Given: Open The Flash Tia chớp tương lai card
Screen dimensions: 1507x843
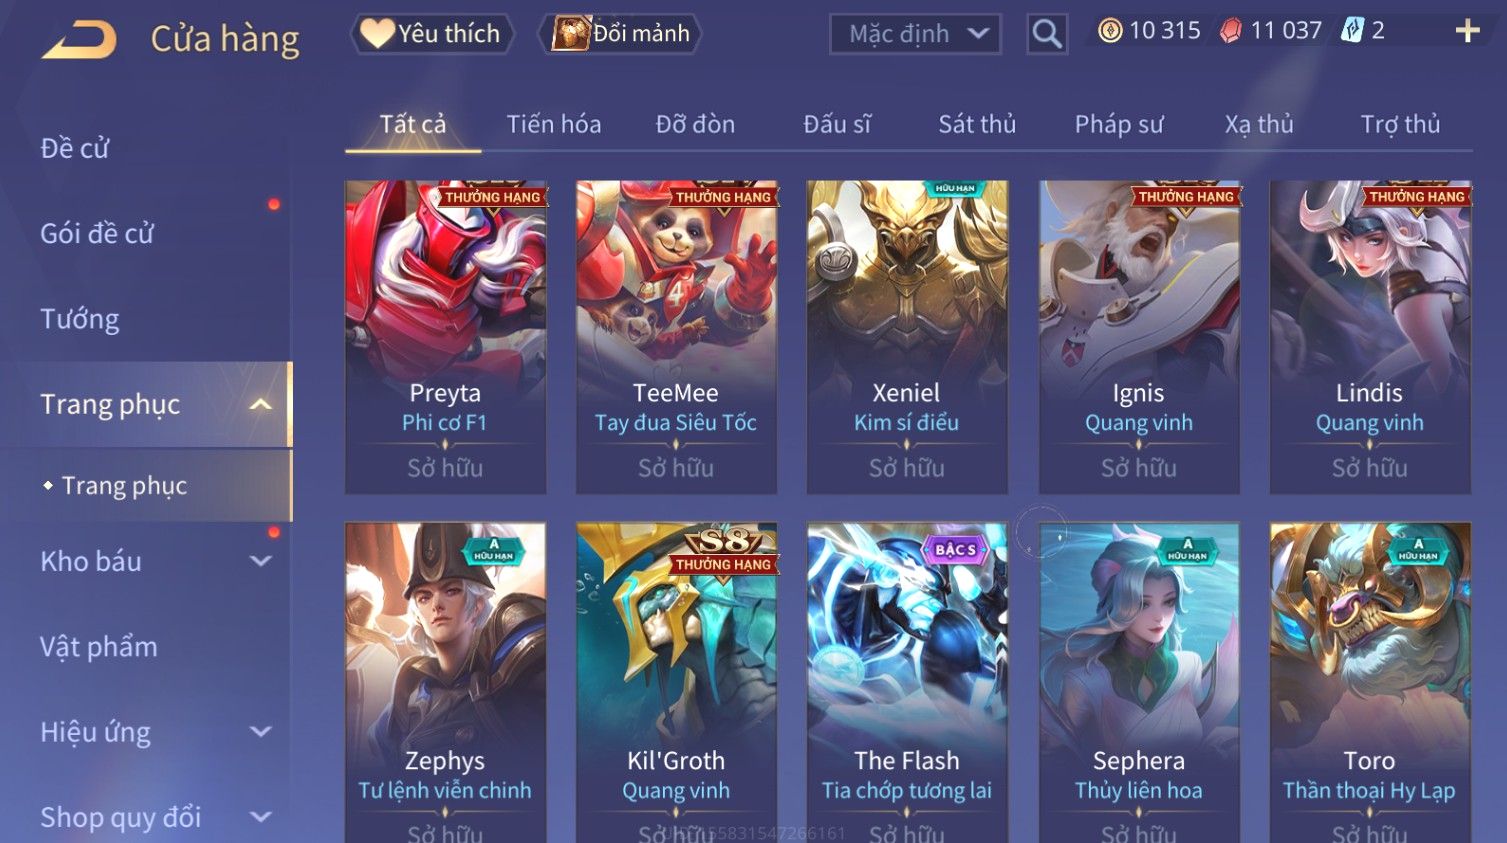Looking at the screenshot, I should pyautogui.click(x=907, y=682).
